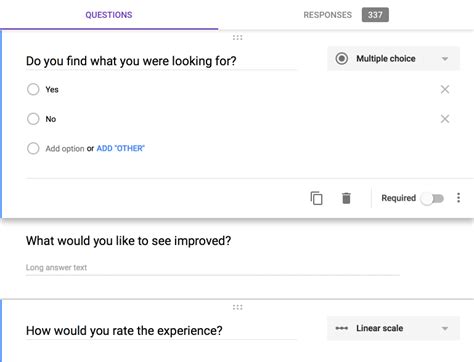Screen dimensions: 474x362
Task: Expand the Linear scale dropdown arrow
Action: 445,329
